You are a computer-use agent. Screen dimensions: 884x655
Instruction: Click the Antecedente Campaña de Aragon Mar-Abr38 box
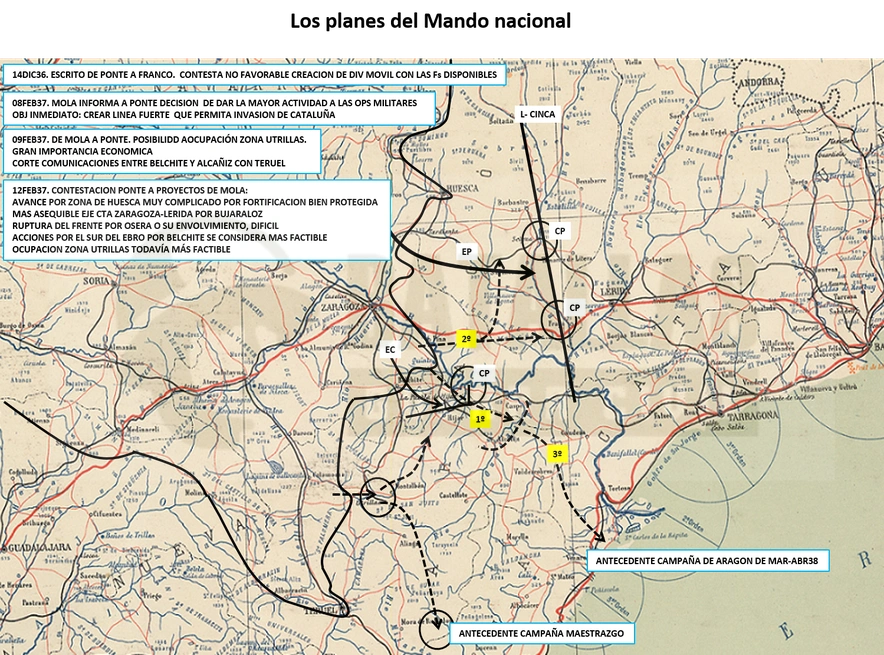pyautogui.click(x=708, y=561)
